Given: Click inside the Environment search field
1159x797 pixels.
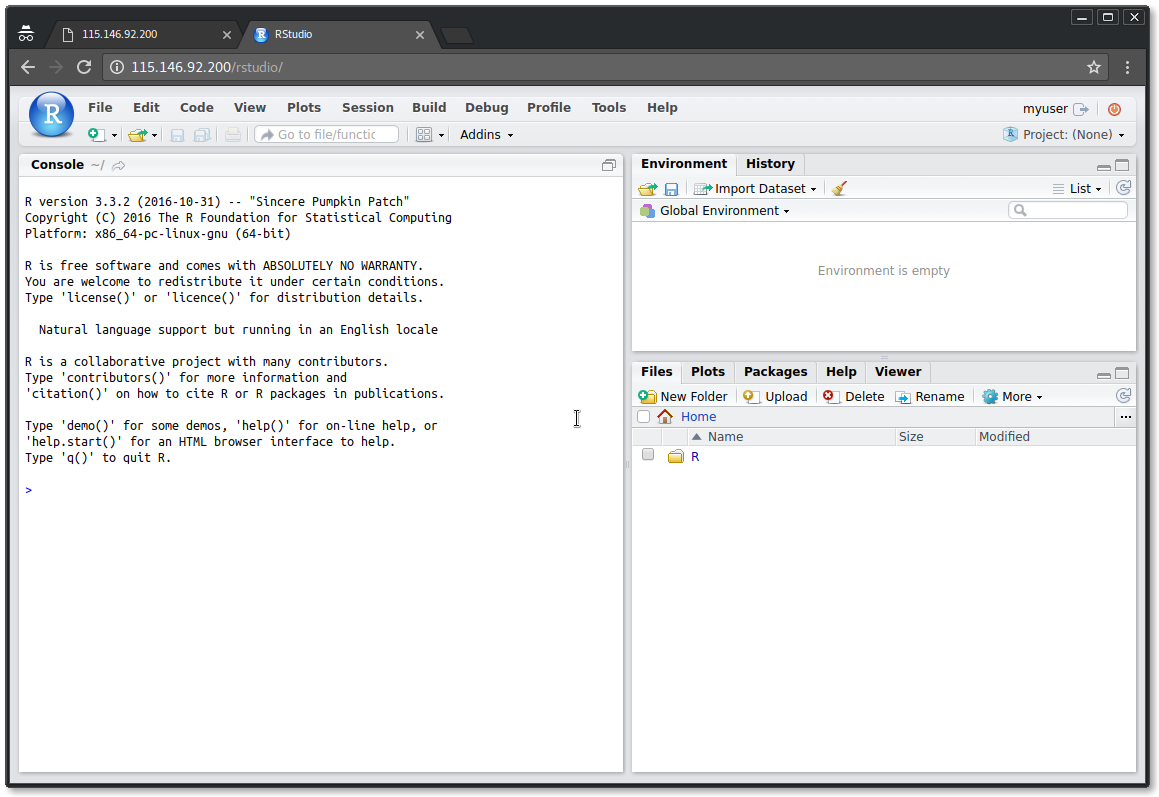Looking at the screenshot, I should 1070,210.
